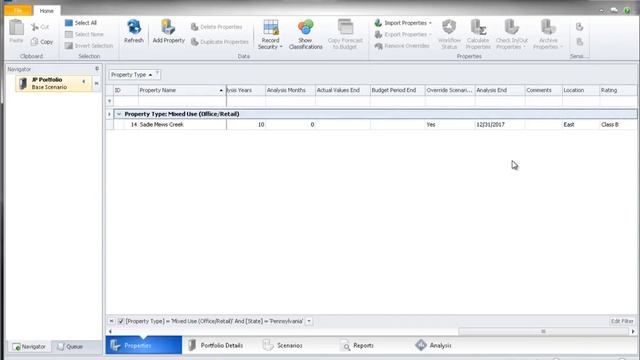Click the Copy icon

(35, 42)
